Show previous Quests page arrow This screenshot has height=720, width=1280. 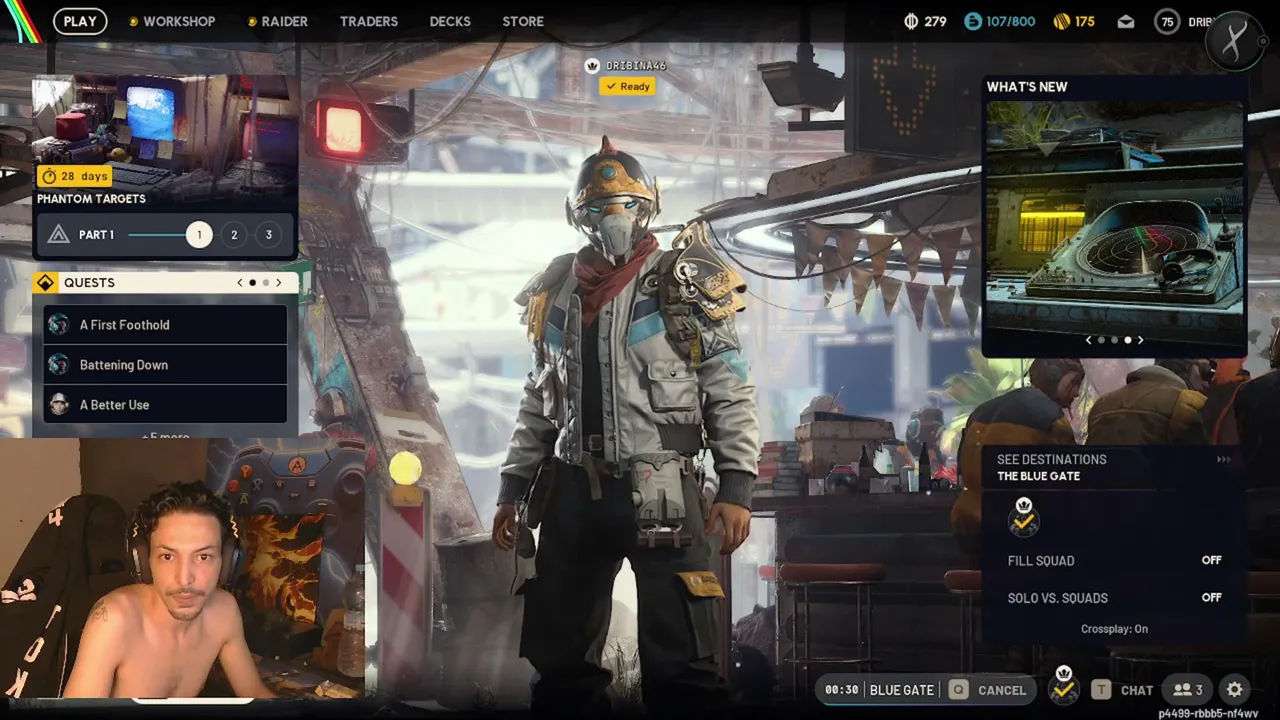pyautogui.click(x=240, y=283)
